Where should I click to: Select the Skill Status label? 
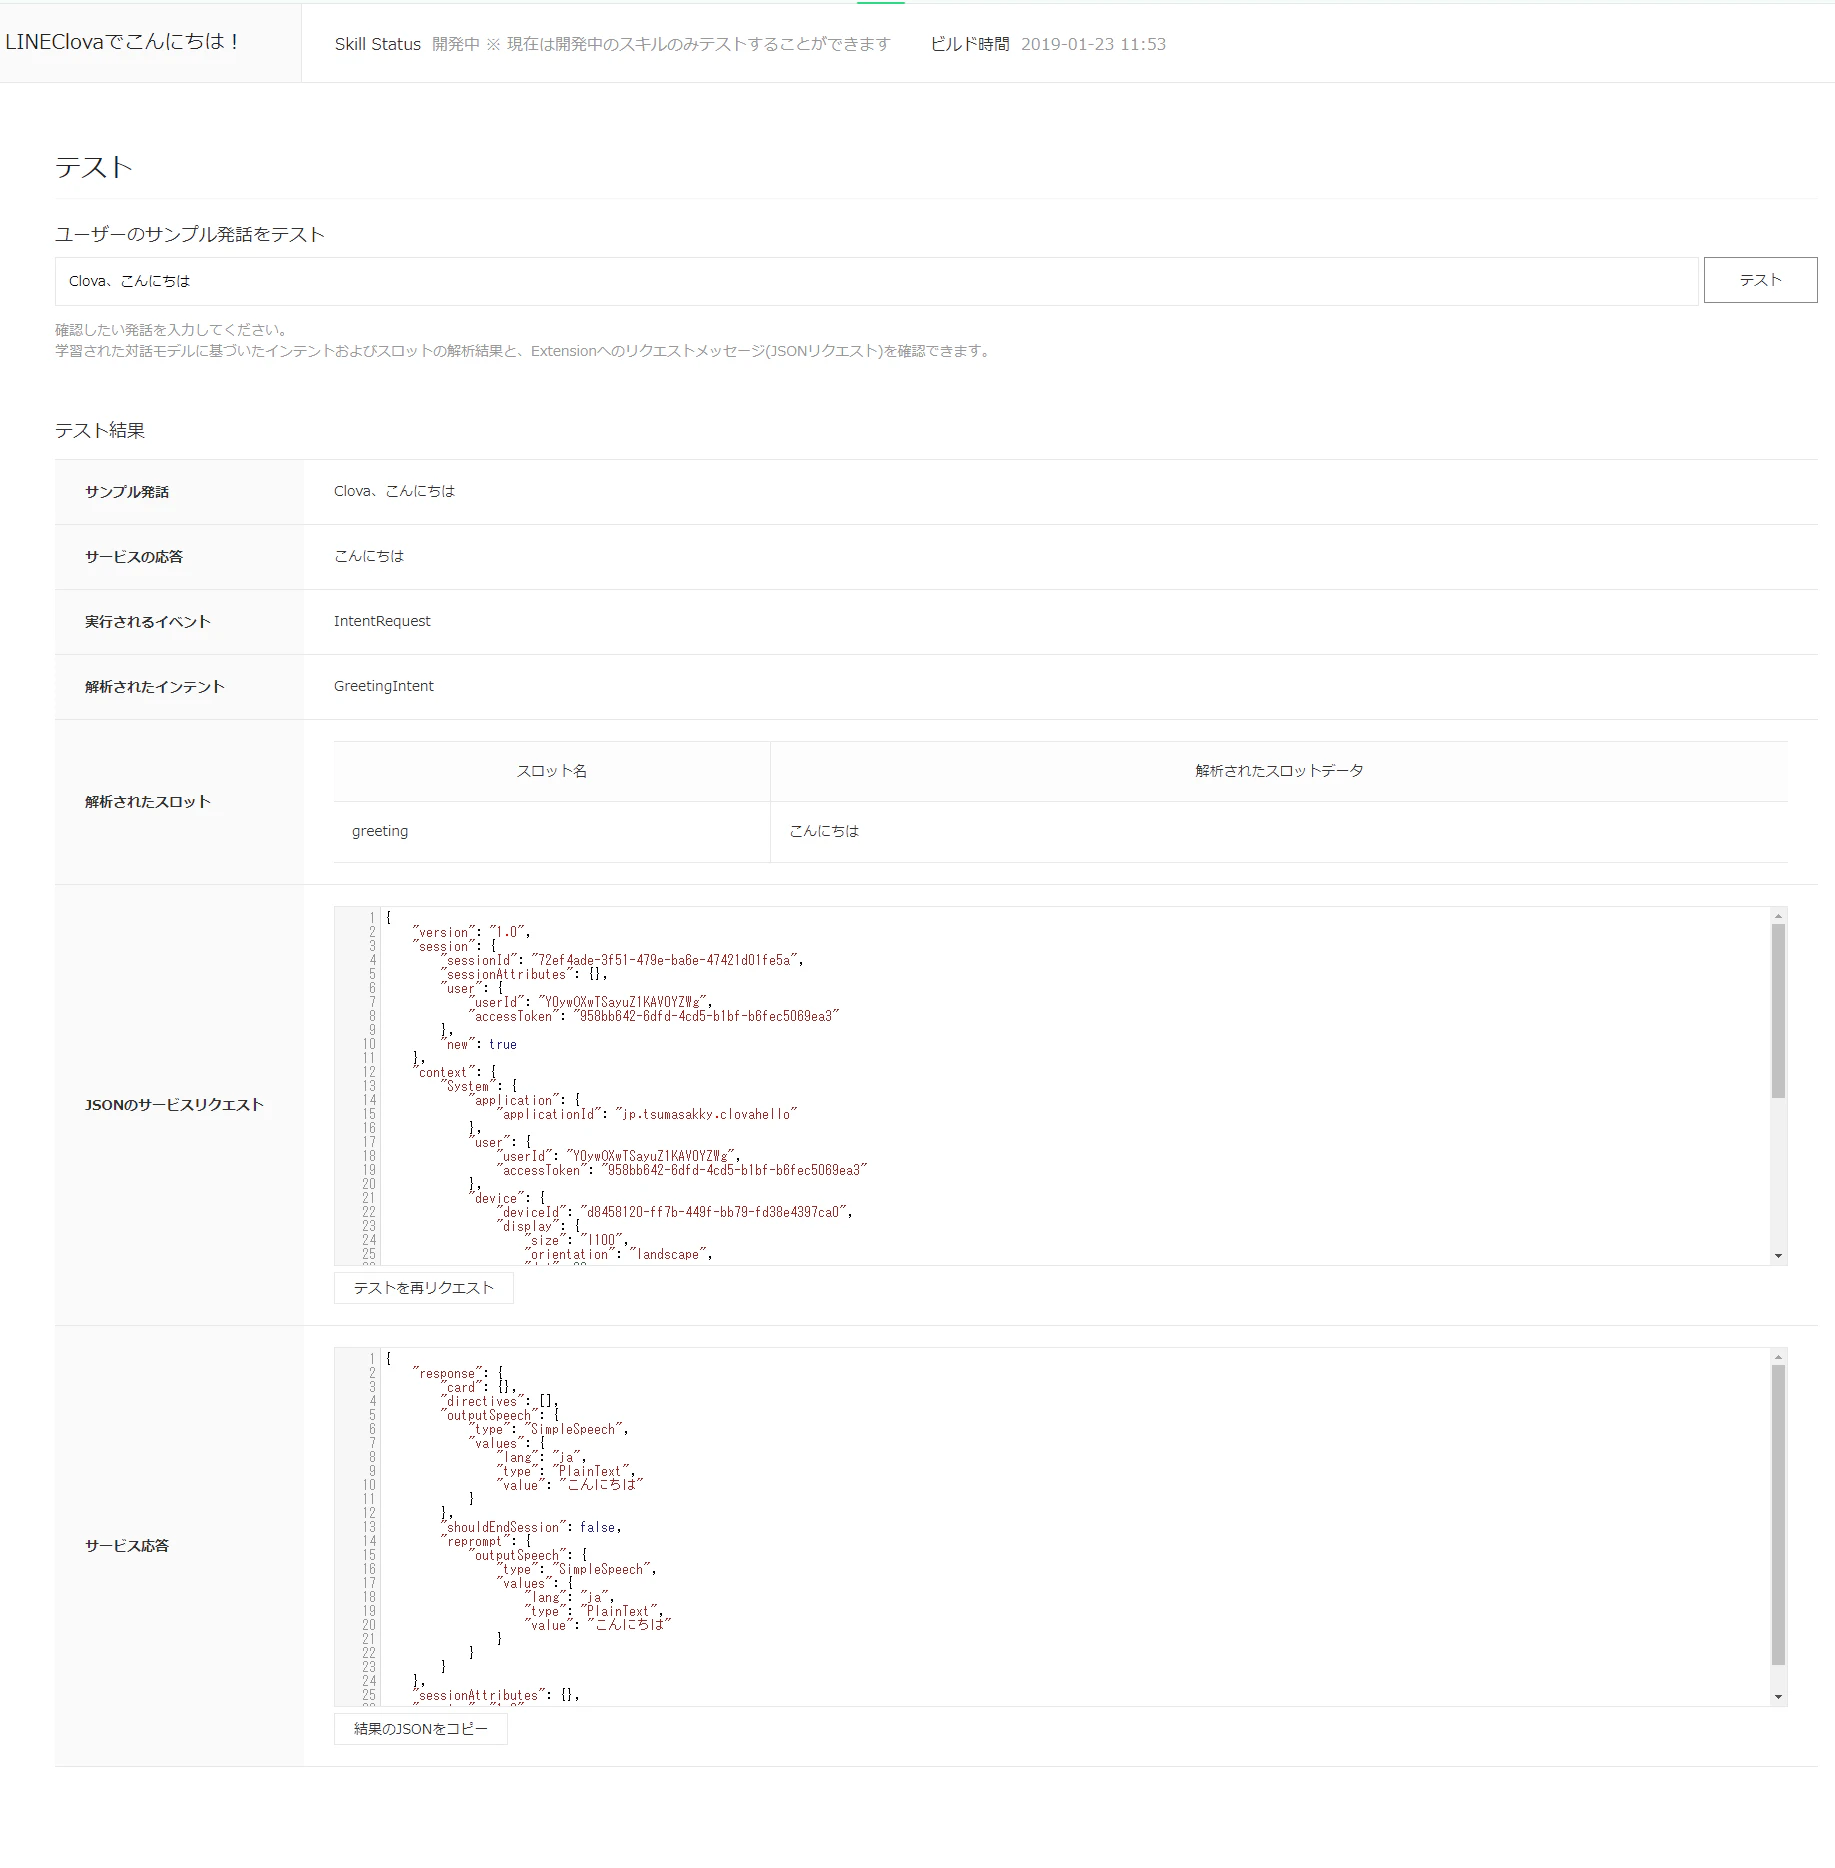[x=377, y=44]
